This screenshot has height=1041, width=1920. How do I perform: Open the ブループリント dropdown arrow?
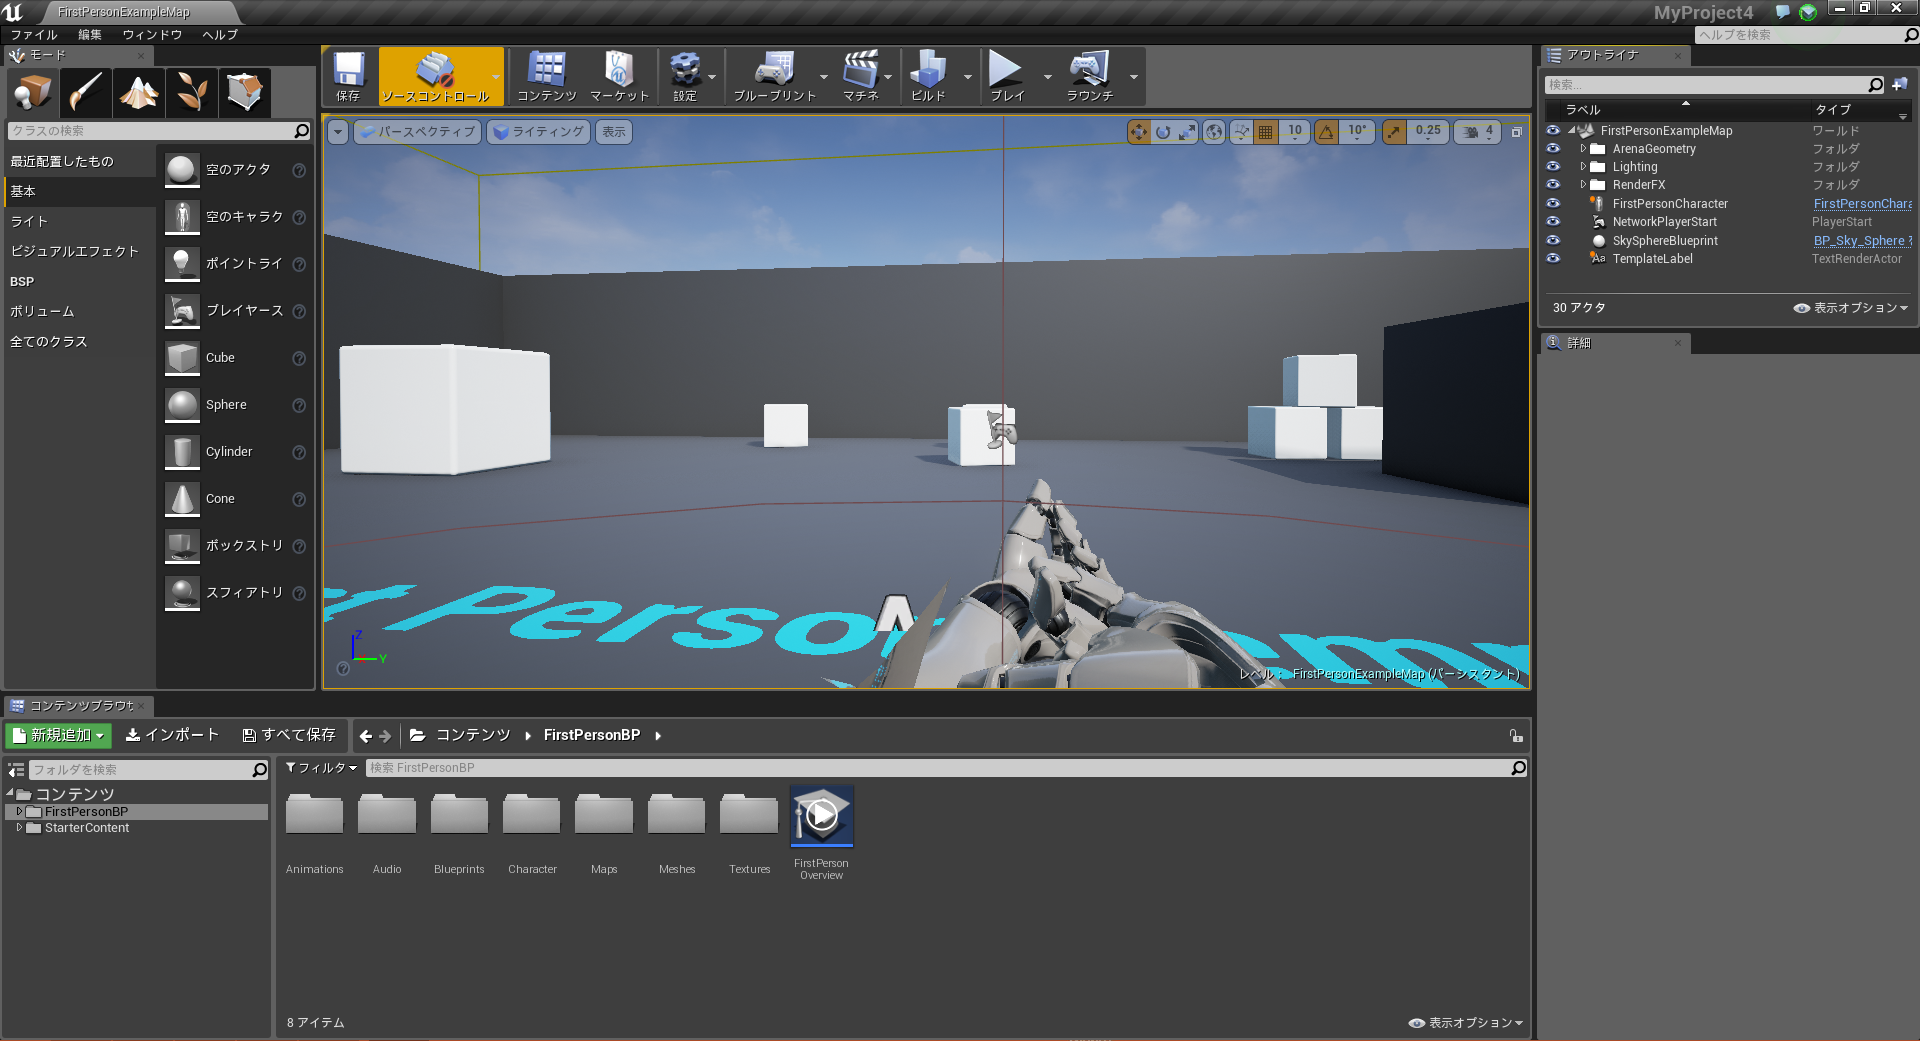click(823, 77)
